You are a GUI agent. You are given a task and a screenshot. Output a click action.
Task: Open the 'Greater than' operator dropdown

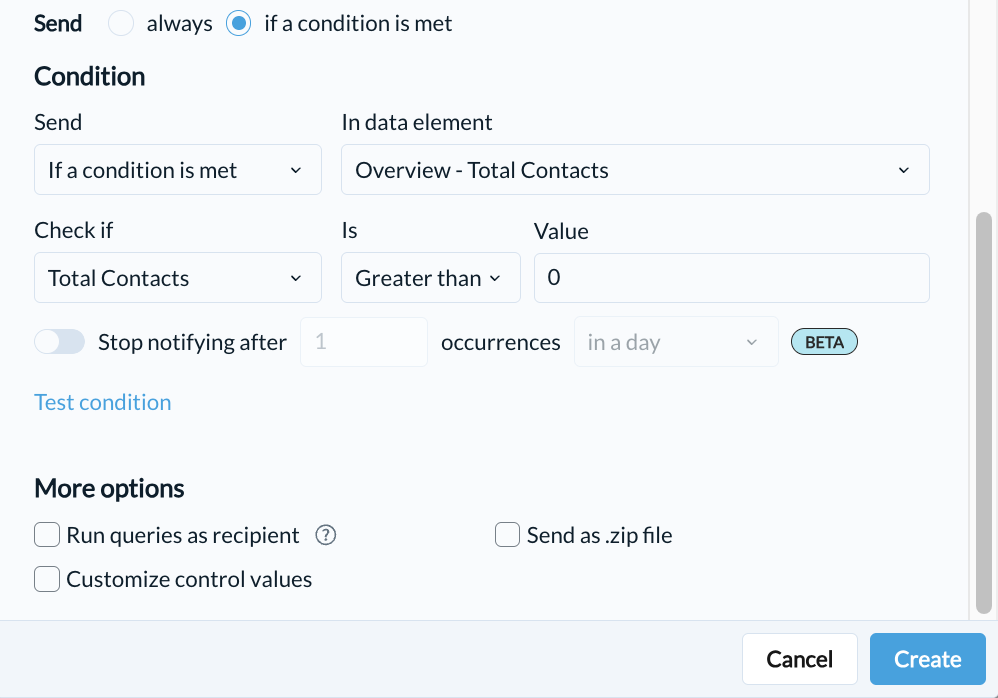point(431,278)
